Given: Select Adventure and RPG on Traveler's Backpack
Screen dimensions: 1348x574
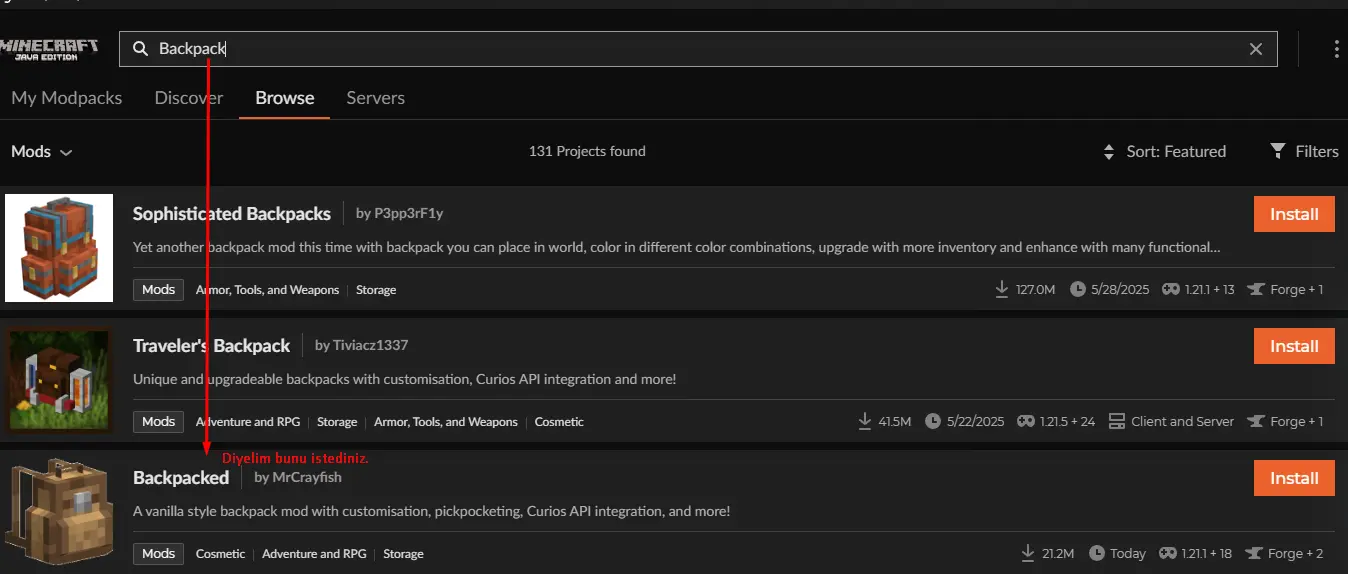Looking at the screenshot, I should (250, 422).
